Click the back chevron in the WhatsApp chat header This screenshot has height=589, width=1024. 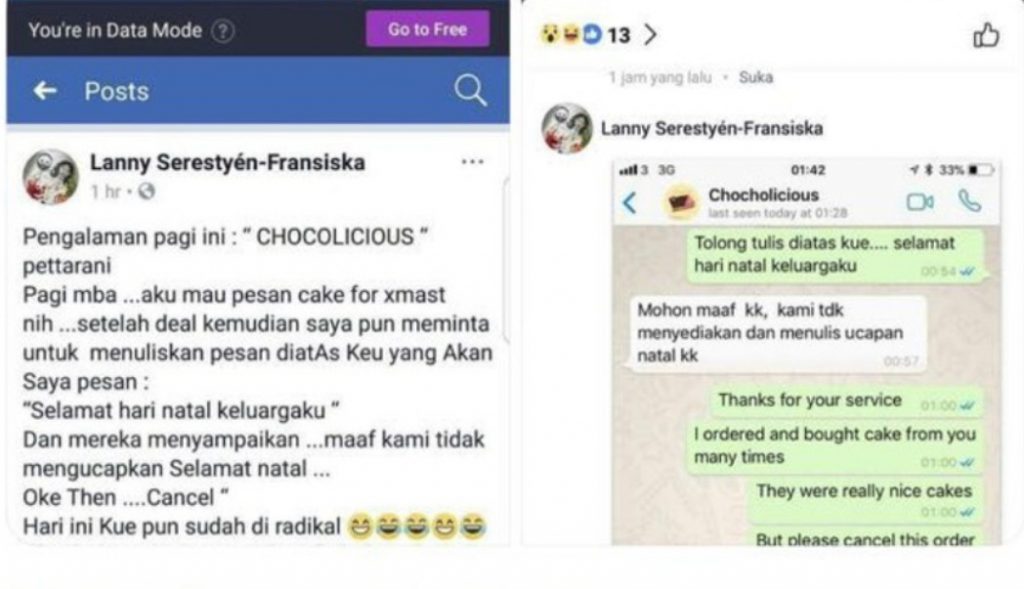[627, 200]
